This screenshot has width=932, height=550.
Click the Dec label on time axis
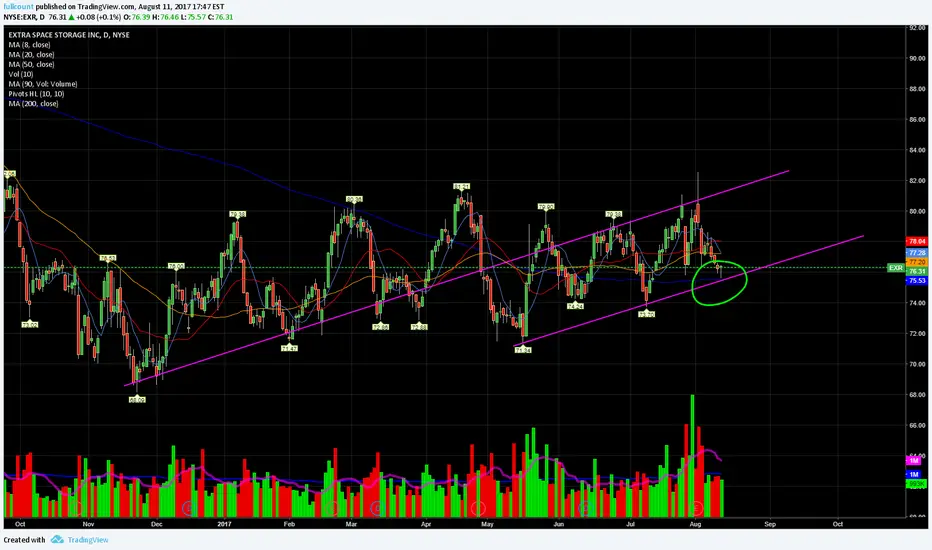pos(156,524)
